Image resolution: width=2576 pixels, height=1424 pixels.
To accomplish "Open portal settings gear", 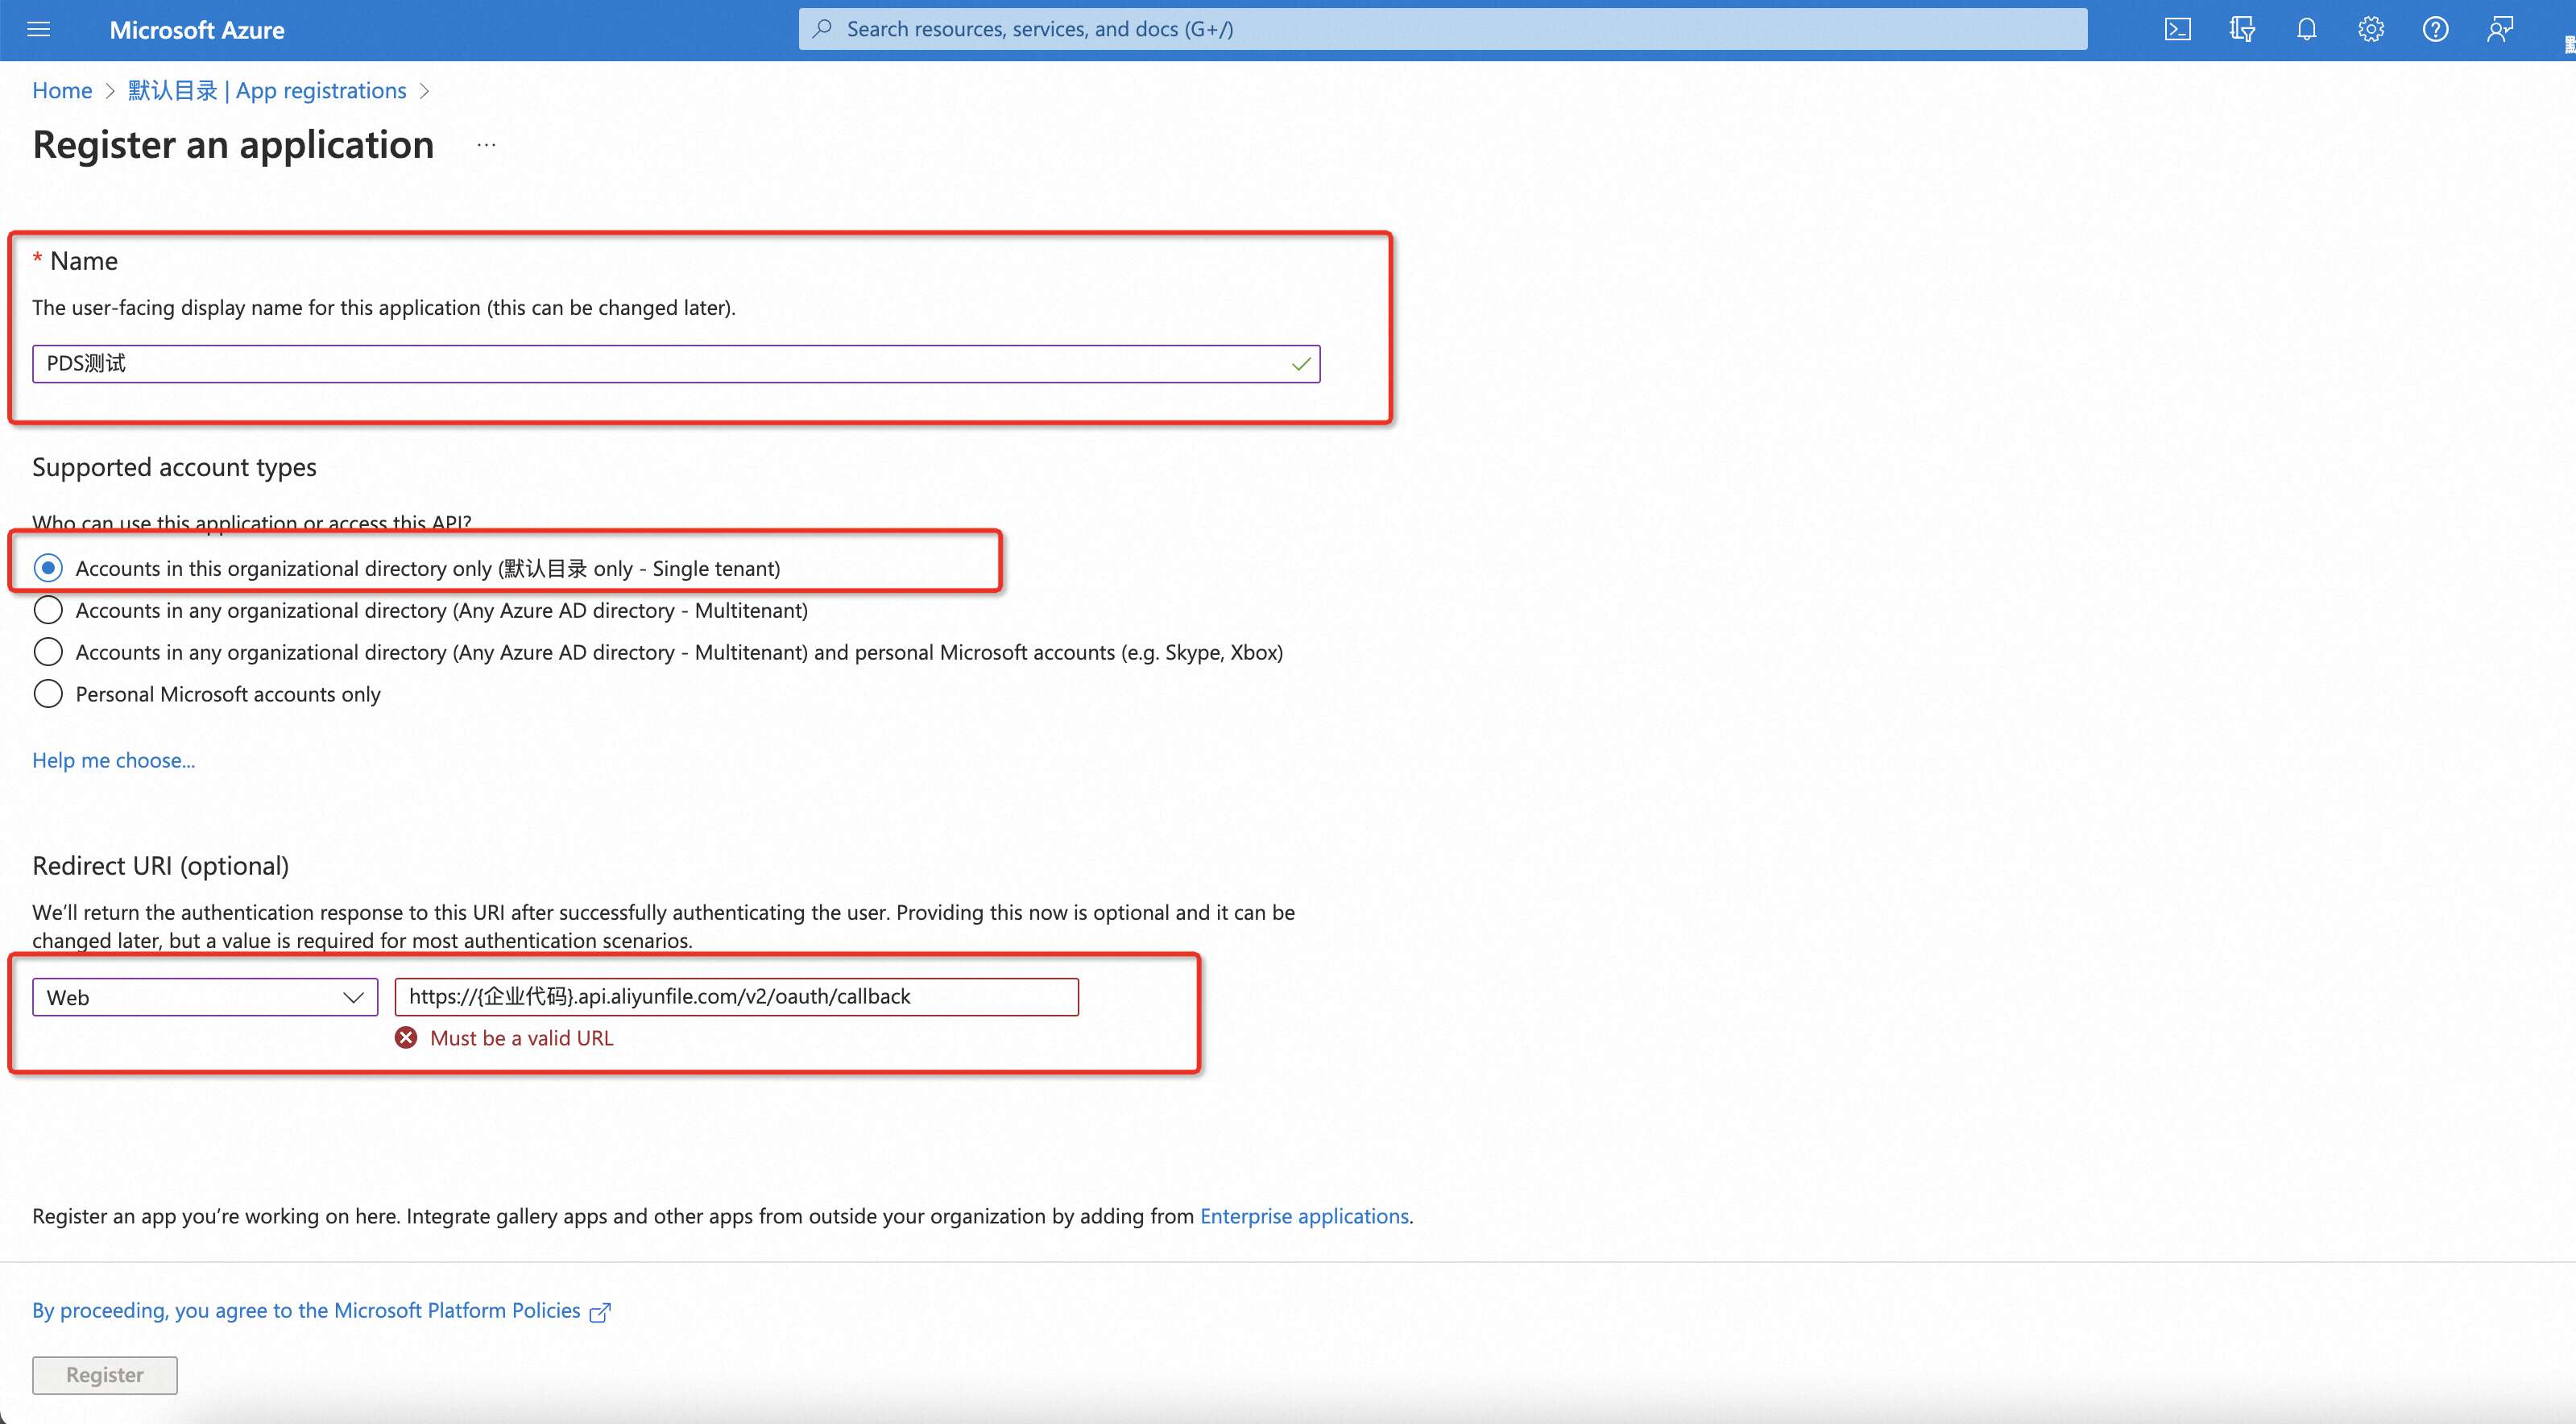I will 2370,29.
